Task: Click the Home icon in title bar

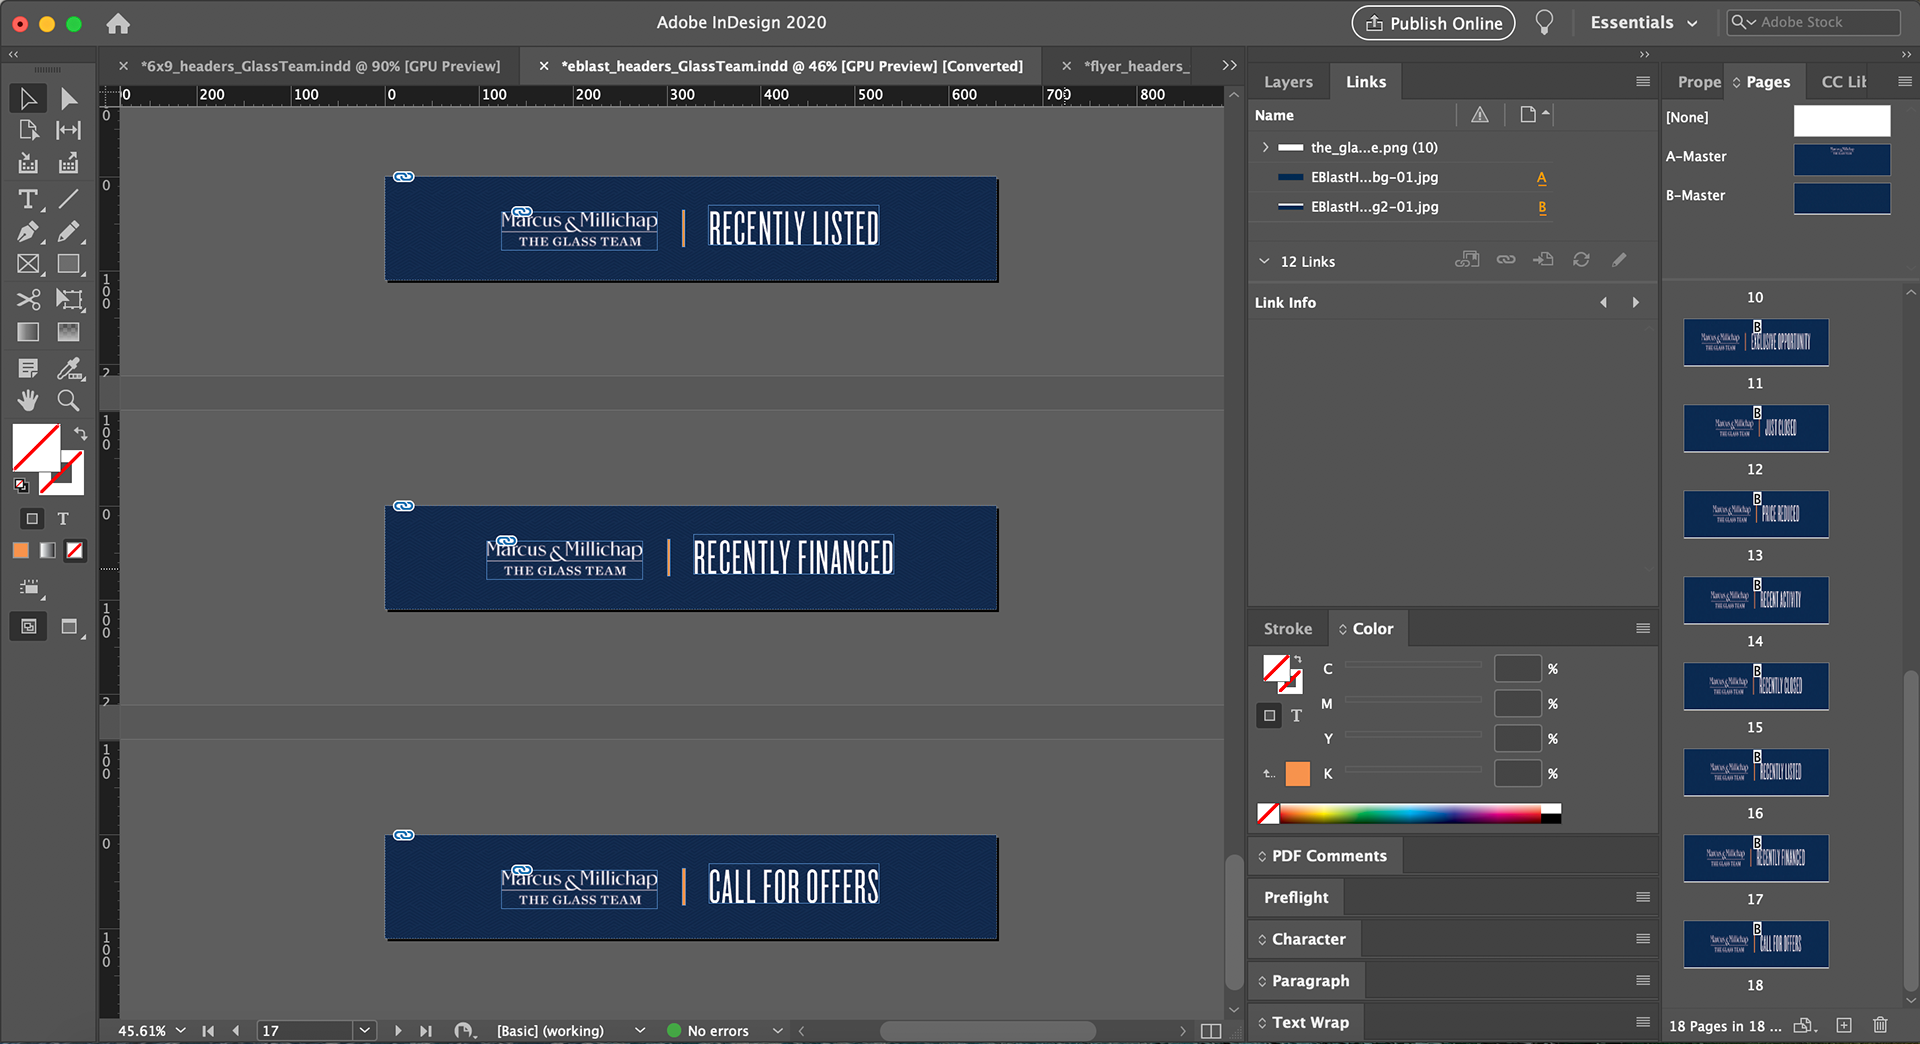Action: [x=118, y=23]
